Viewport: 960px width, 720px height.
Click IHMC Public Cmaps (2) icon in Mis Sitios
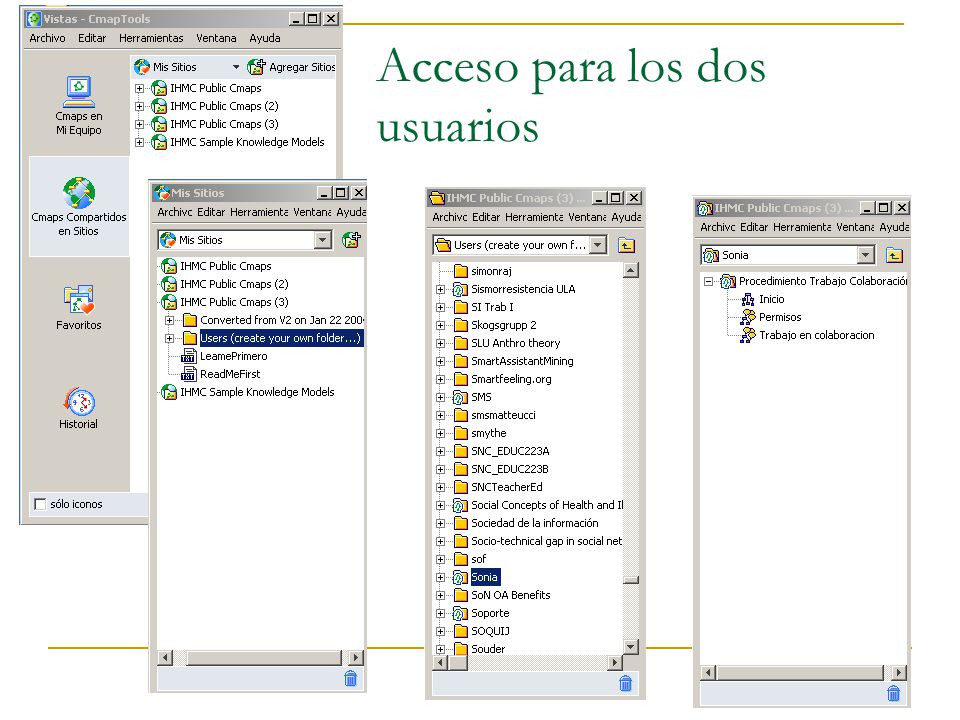click(x=169, y=284)
